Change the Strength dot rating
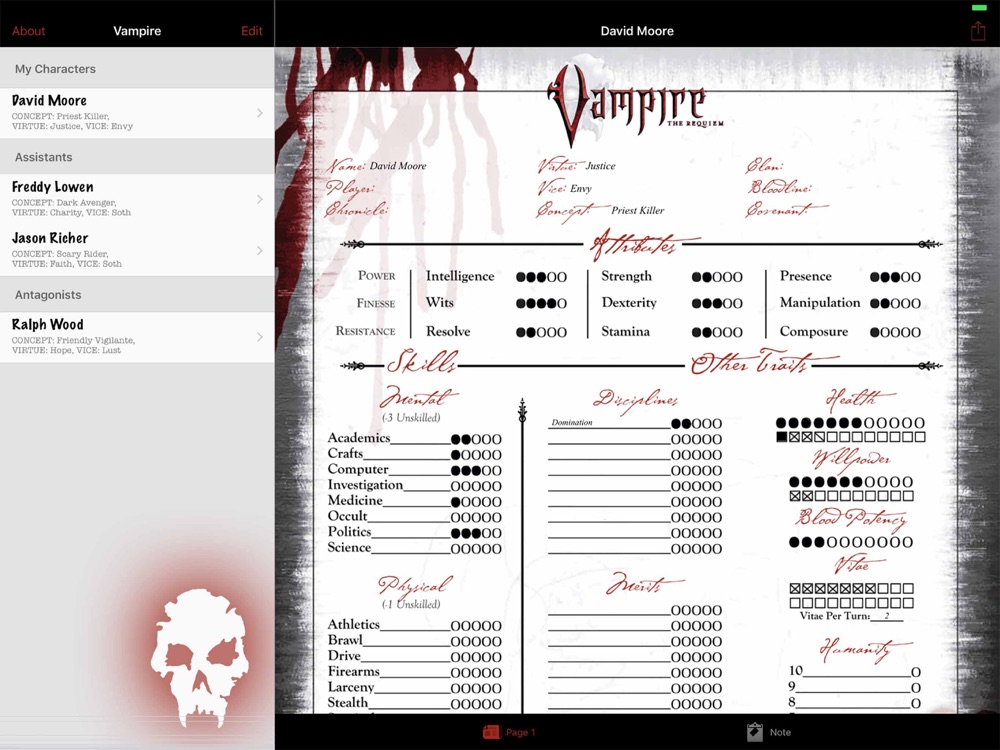1000x750 pixels. (x=717, y=277)
